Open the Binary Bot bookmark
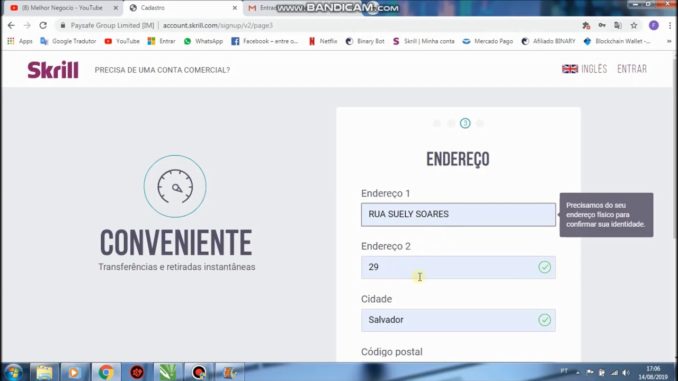The width and height of the screenshot is (678, 381). [365, 41]
